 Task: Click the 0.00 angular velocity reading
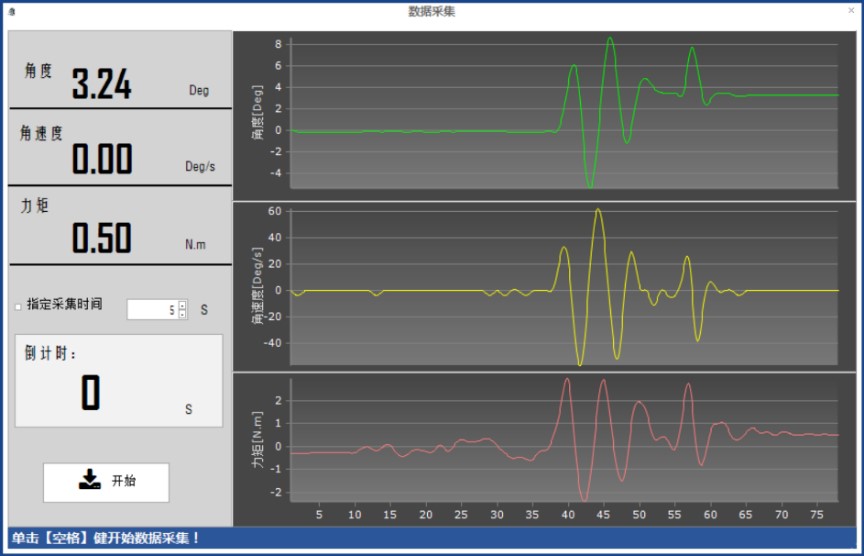tap(101, 160)
